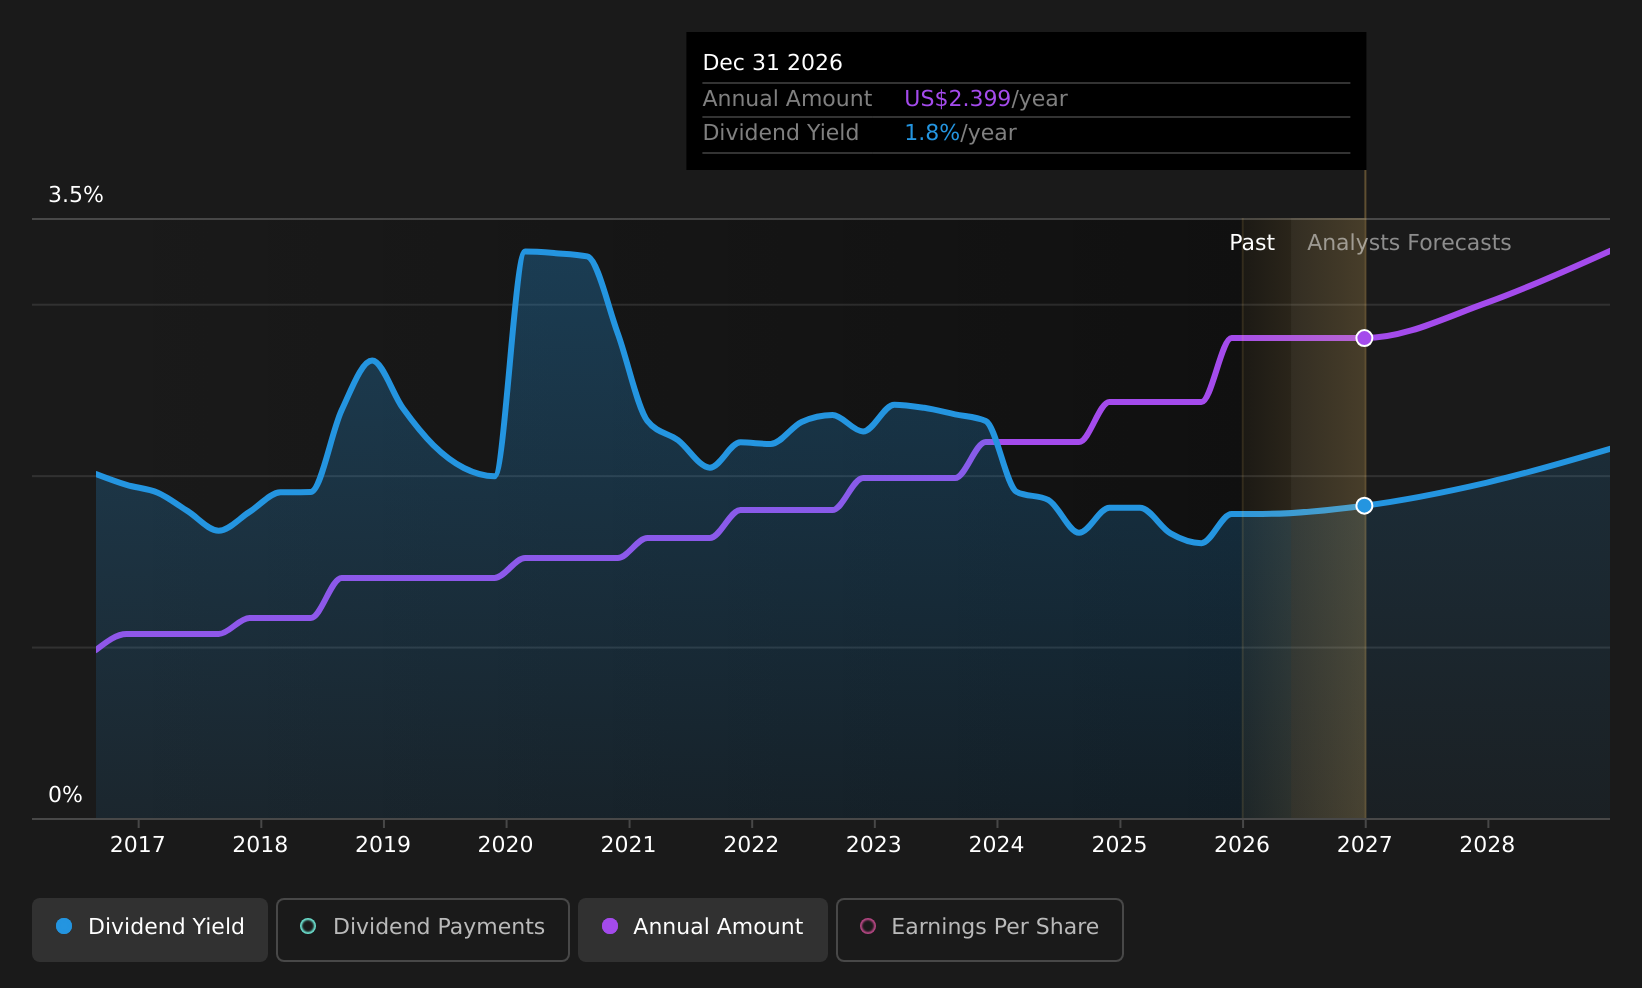The width and height of the screenshot is (1642, 988).
Task: Enable the Dividend Payments legend series
Action: (x=423, y=929)
